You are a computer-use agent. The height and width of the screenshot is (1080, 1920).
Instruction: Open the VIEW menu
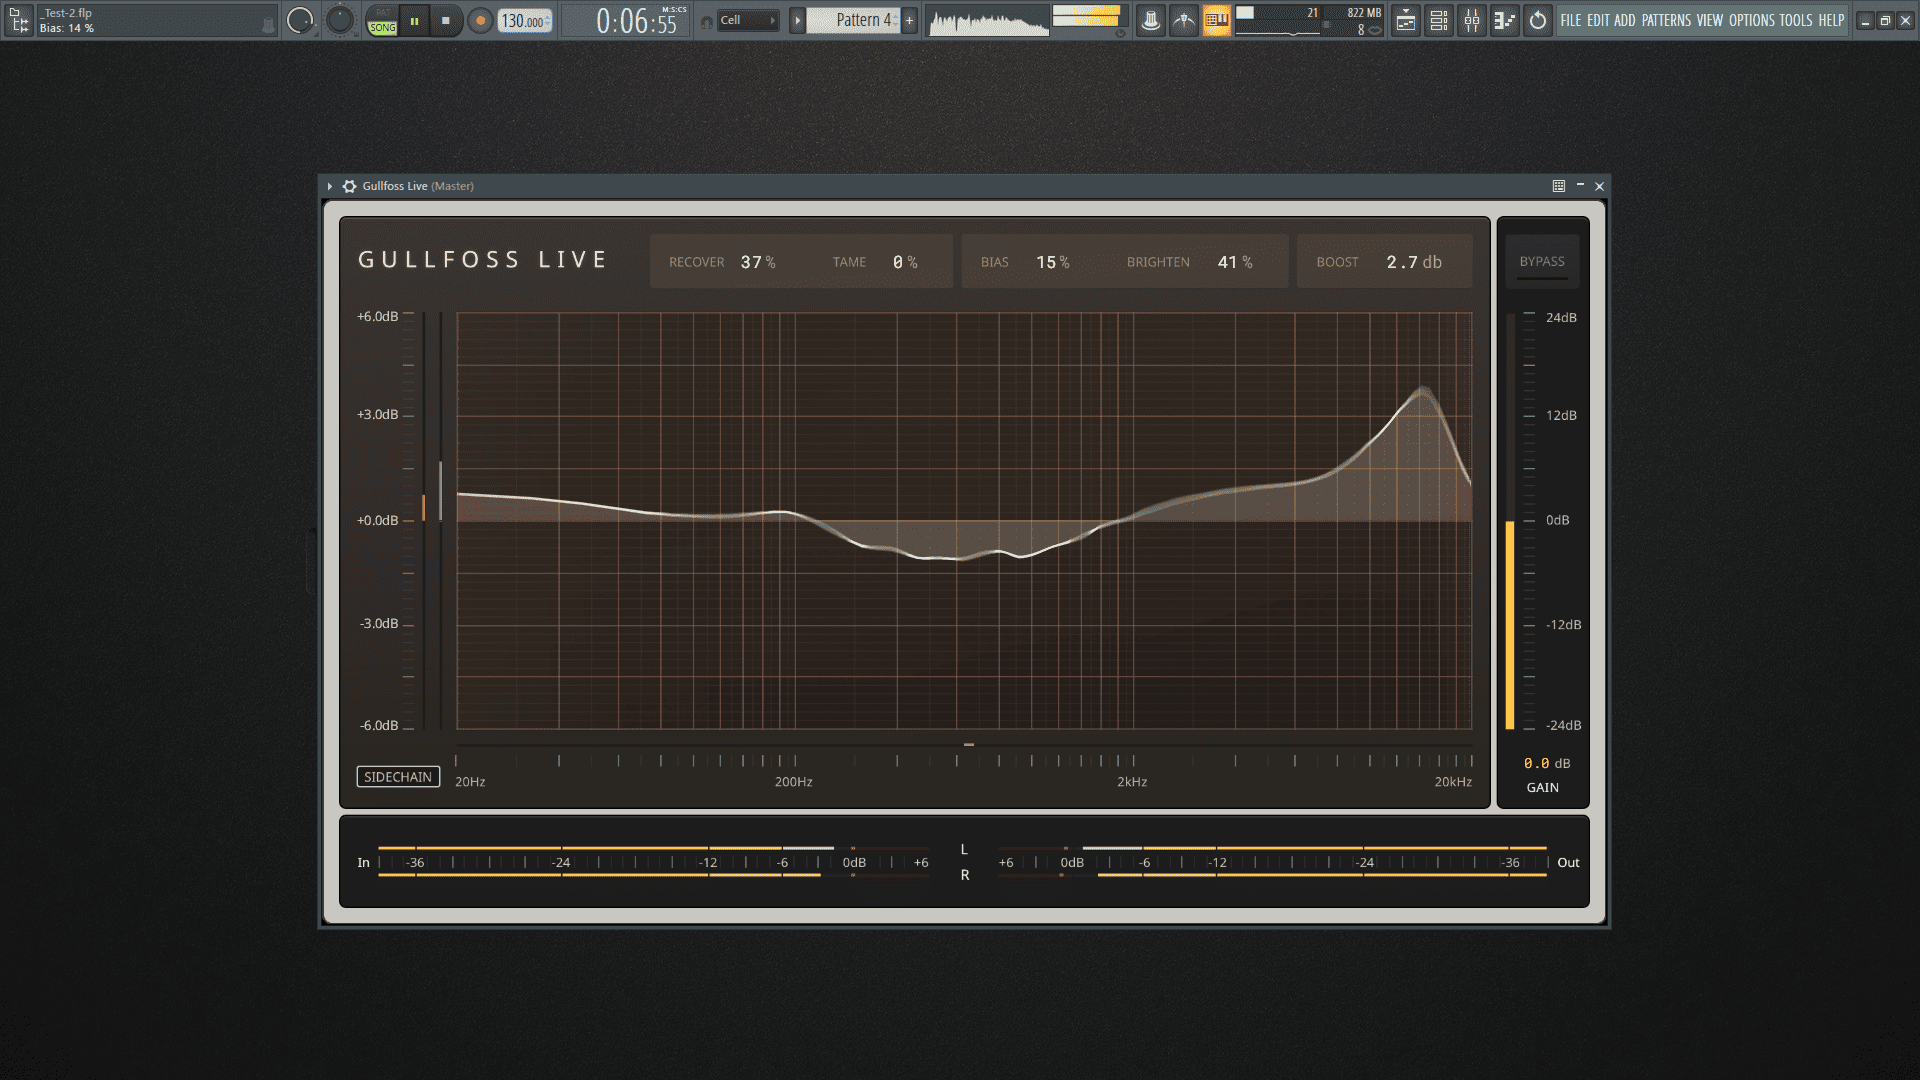pos(1710,20)
